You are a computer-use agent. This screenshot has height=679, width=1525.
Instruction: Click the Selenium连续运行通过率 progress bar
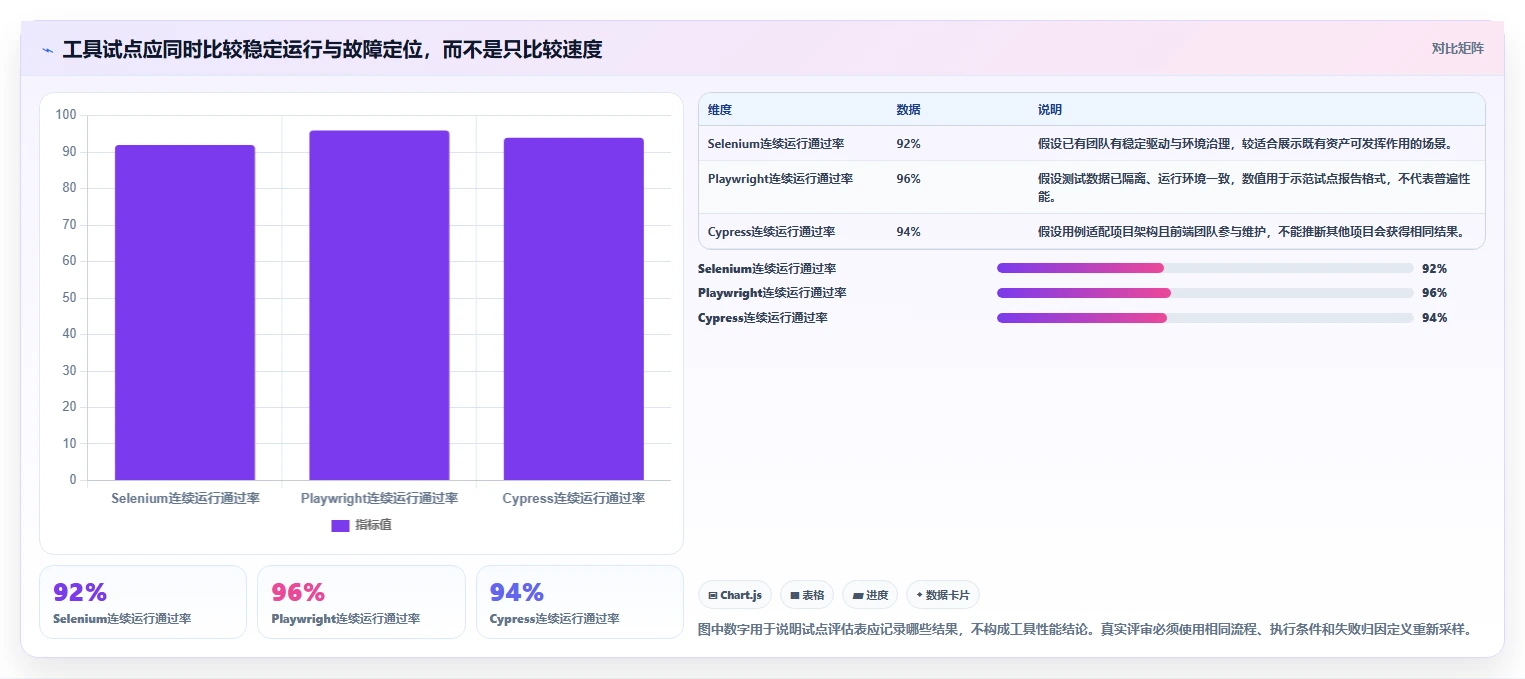click(x=1205, y=268)
